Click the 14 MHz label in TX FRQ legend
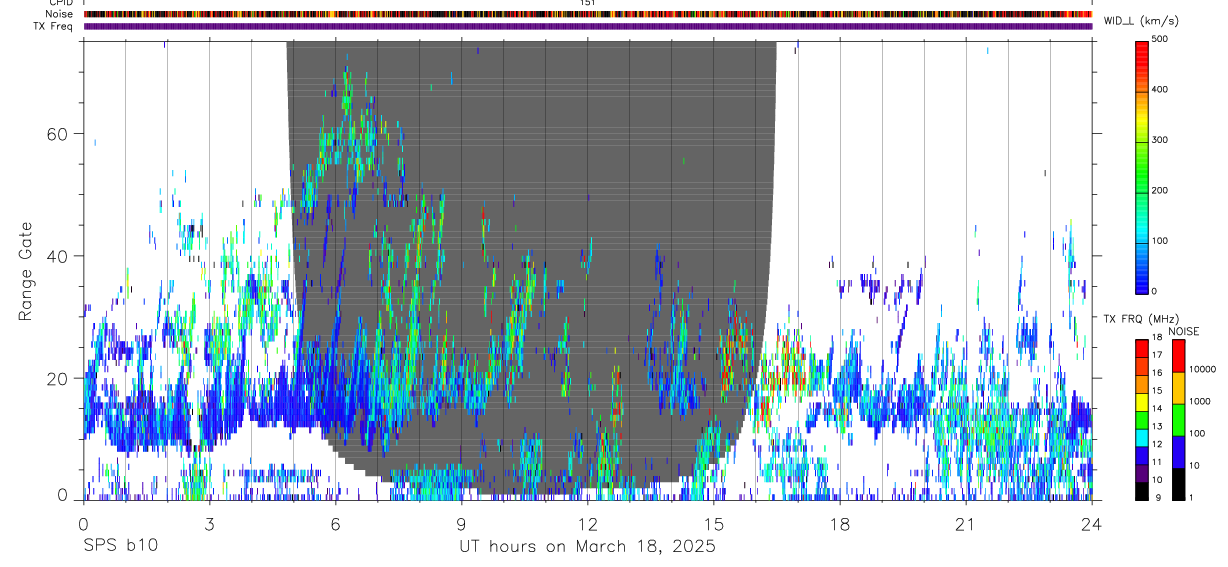This screenshot has width=1228, height=567. pyautogui.click(x=1158, y=410)
